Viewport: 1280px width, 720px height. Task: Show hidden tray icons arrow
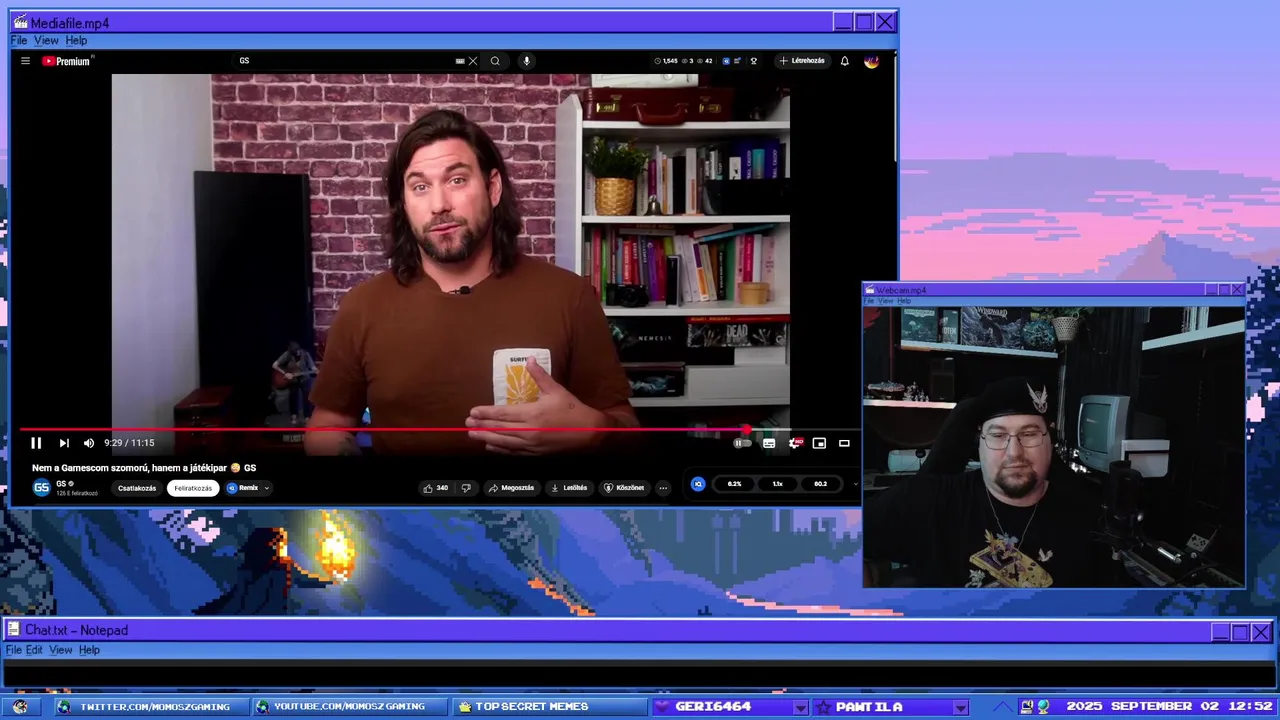point(1002,707)
